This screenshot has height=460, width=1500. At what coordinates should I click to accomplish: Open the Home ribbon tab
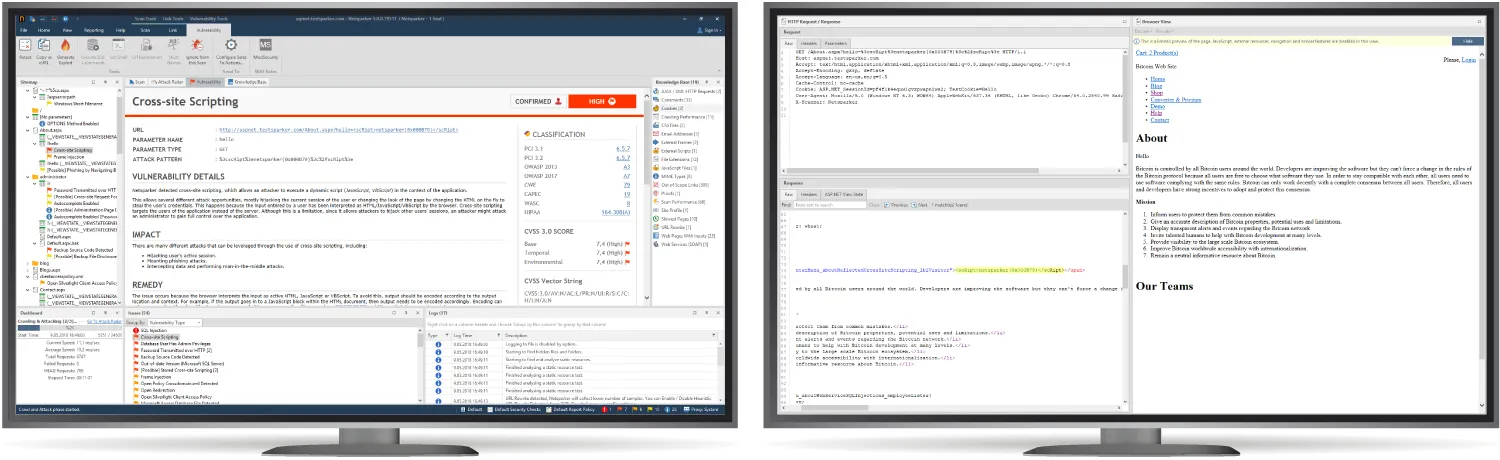(43, 31)
